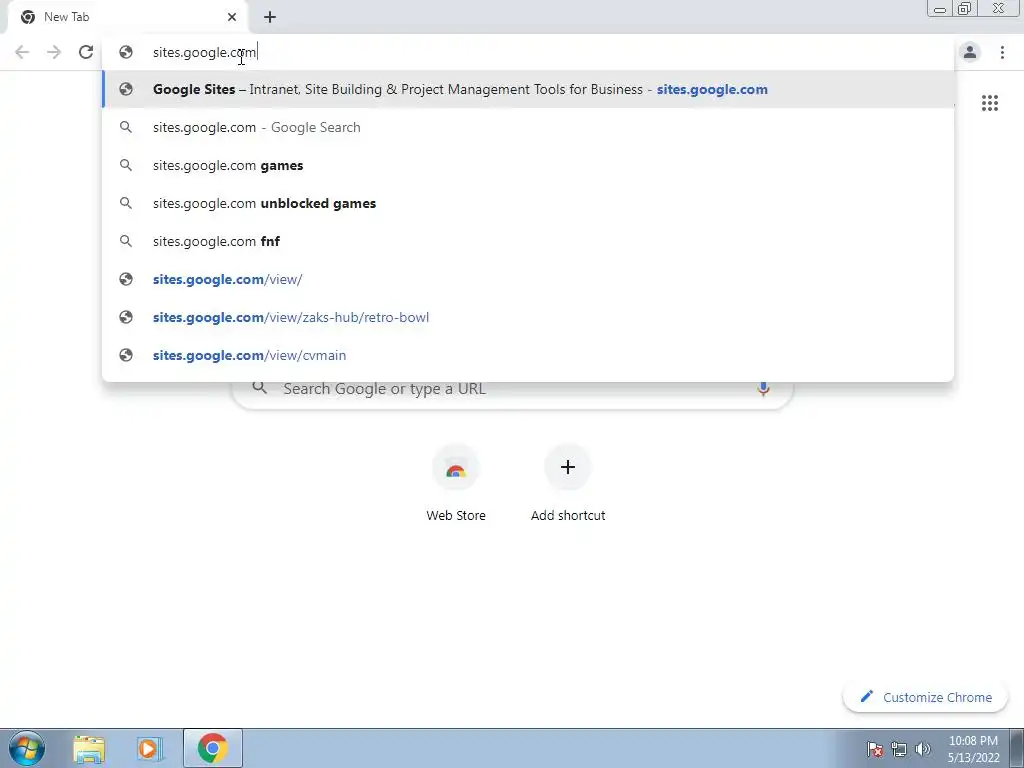Open the Action Center flag tray icon
Viewport: 1024px width, 768px height.
tap(875, 749)
